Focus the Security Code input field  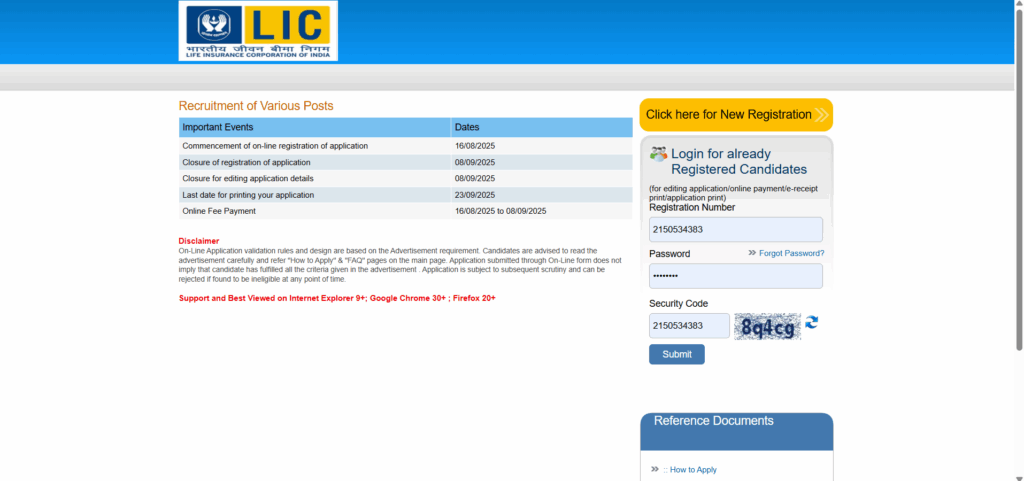click(689, 326)
